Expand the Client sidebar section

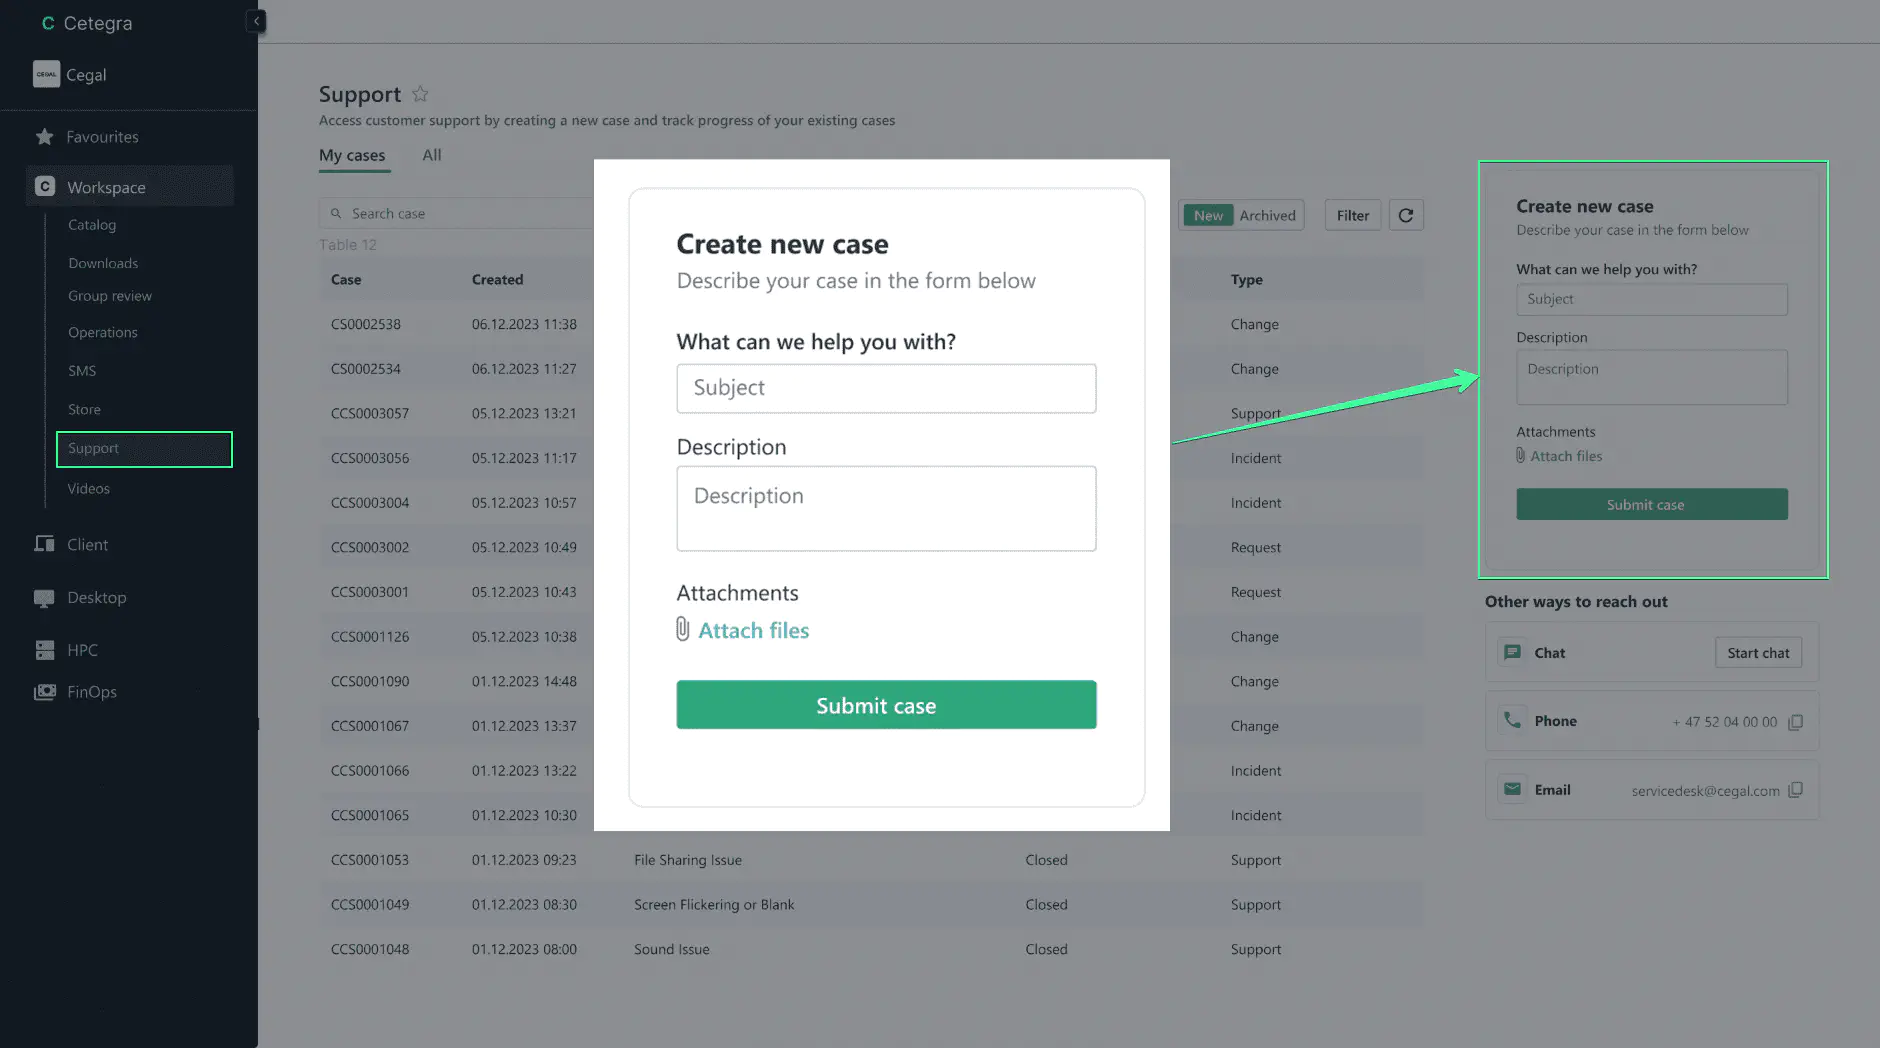[x=87, y=545]
